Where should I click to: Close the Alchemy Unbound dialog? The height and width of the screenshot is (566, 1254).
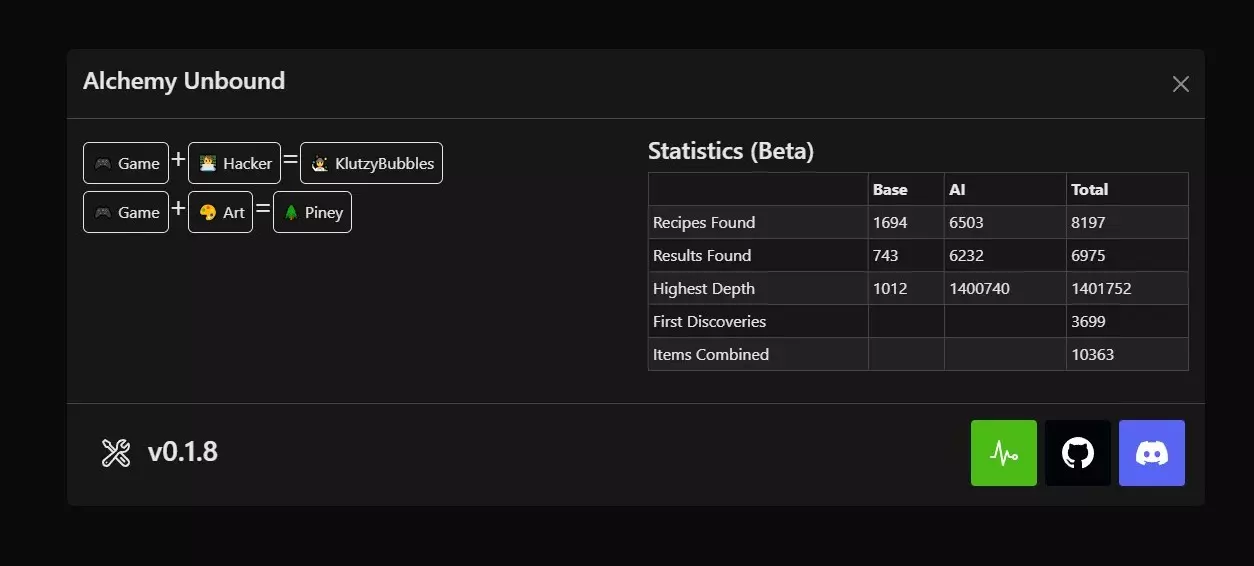pyautogui.click(x=1181, y=84)
